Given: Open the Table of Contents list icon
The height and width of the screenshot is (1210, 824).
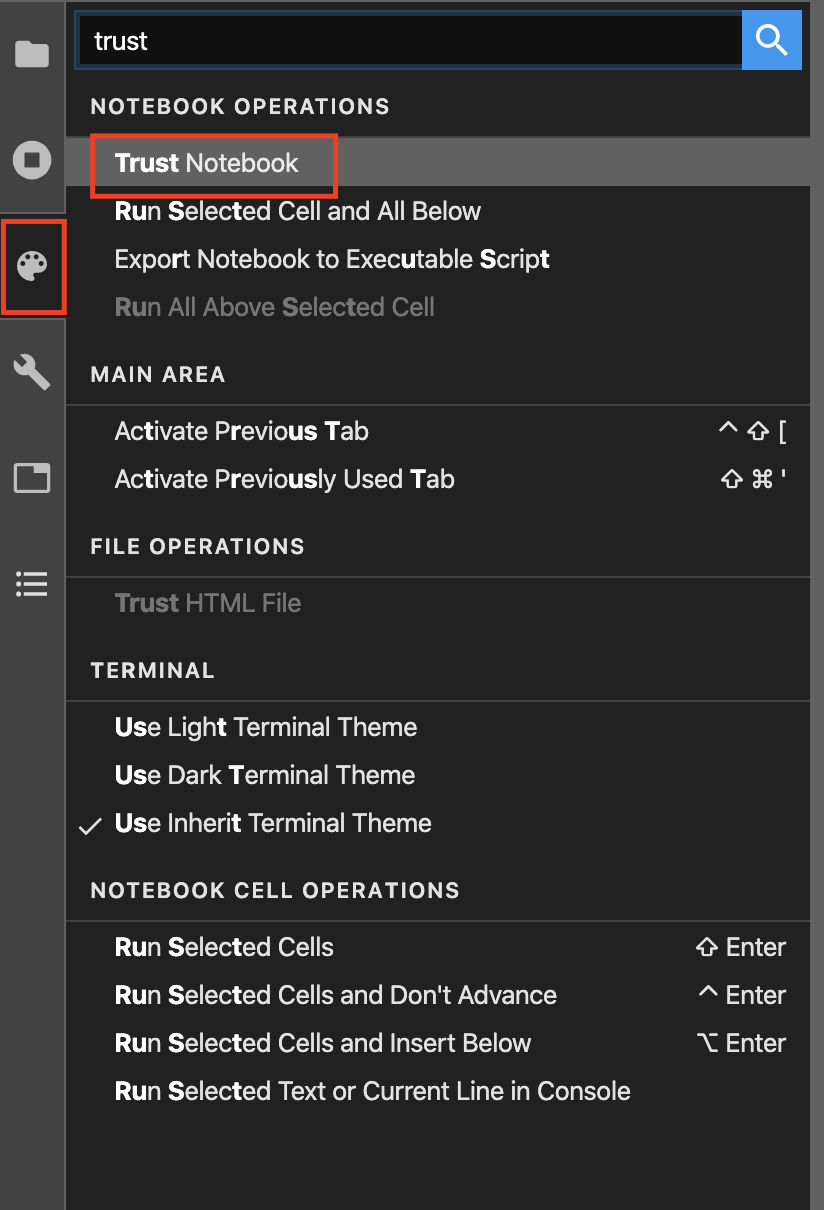Looking at the screenshot, I should (32, 584).
